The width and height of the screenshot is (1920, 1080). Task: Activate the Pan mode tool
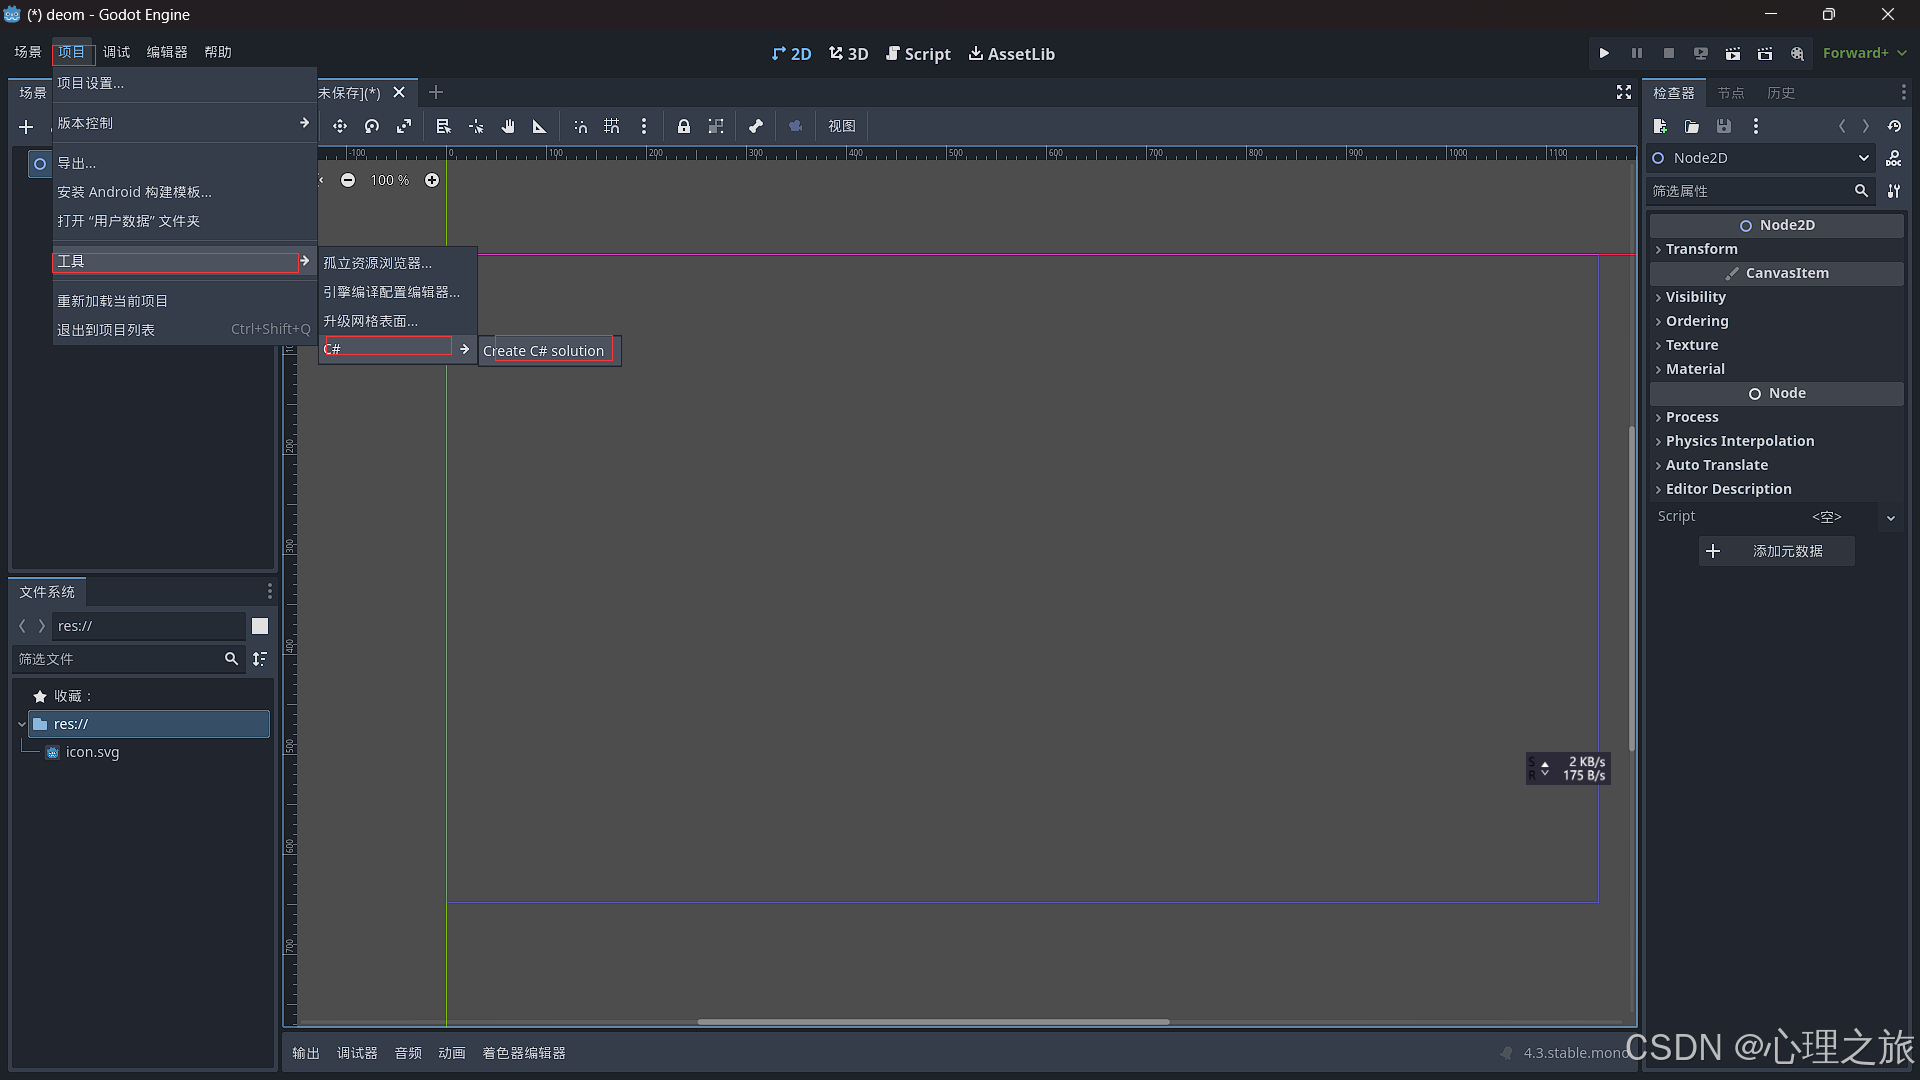click(507, 126)
